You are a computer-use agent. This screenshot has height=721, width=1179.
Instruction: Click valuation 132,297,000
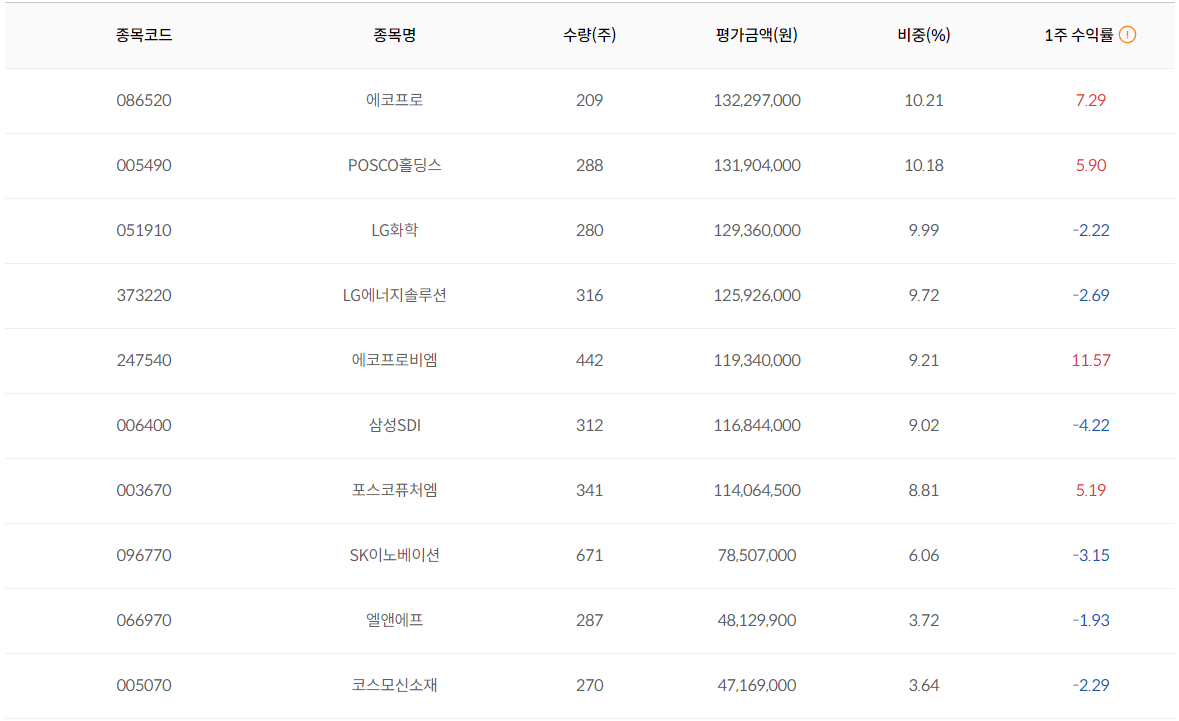[756, 100]
